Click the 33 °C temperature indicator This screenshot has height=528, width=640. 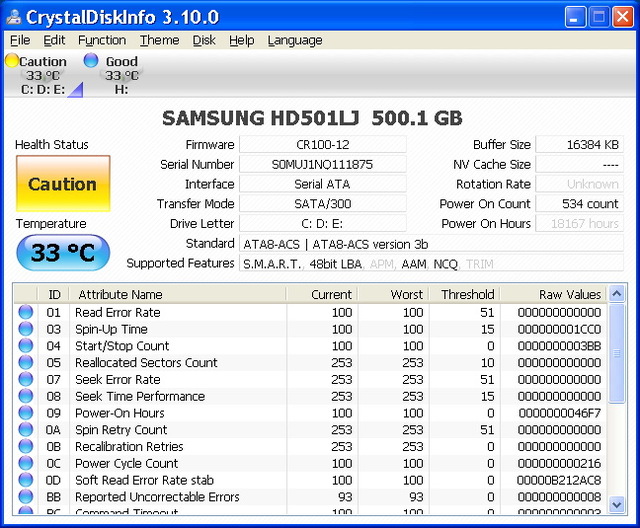(63, 253)
